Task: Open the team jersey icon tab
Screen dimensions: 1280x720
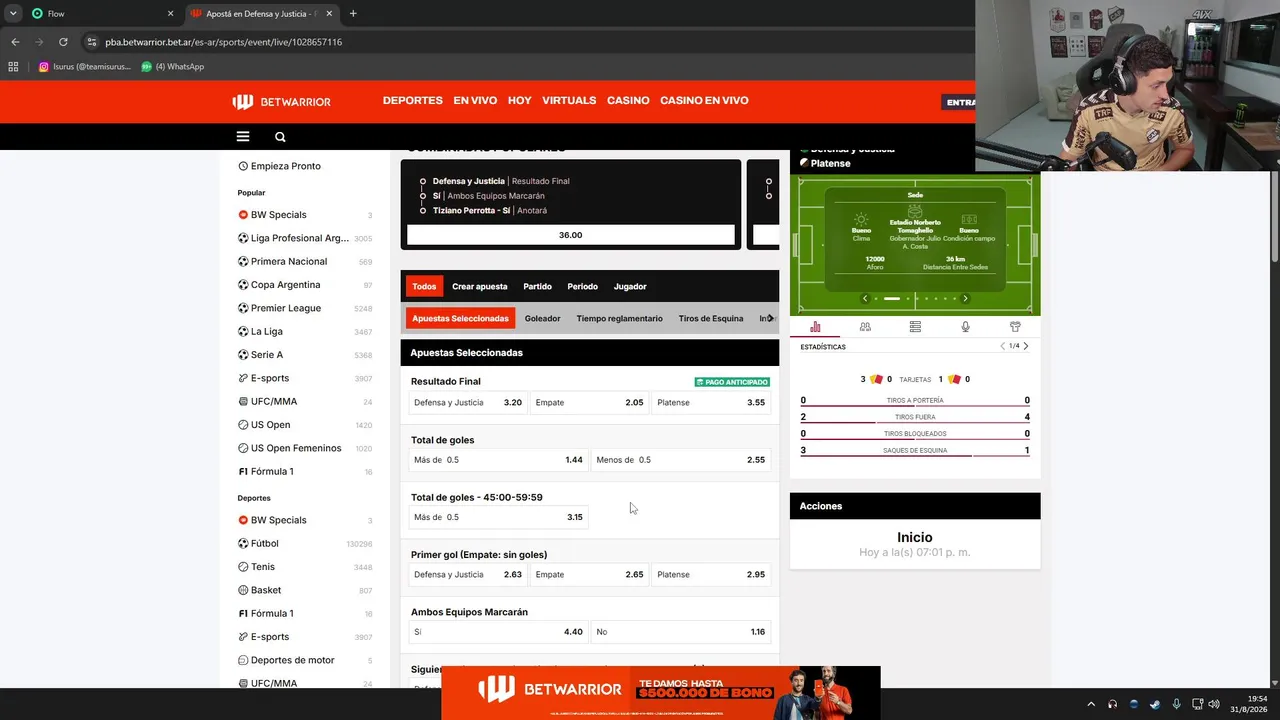Action: pyautogui.click(x=1015, y=327)
